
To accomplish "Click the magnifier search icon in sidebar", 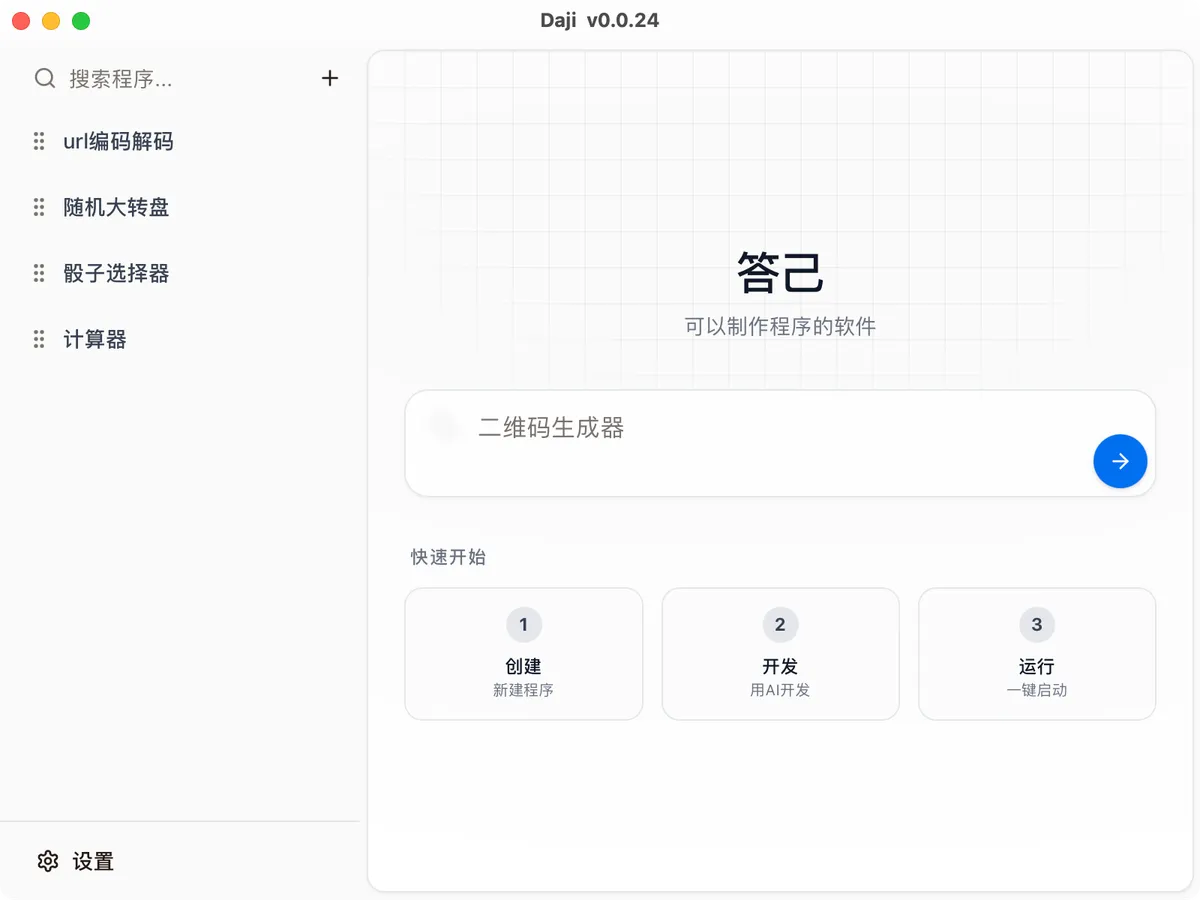I will pos(45,79).
